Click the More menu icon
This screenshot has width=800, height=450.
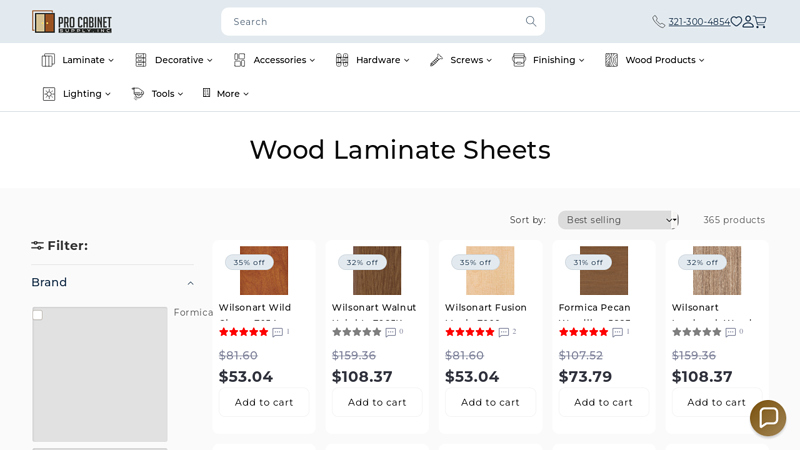pyautogui.click(x=206, y=93)
